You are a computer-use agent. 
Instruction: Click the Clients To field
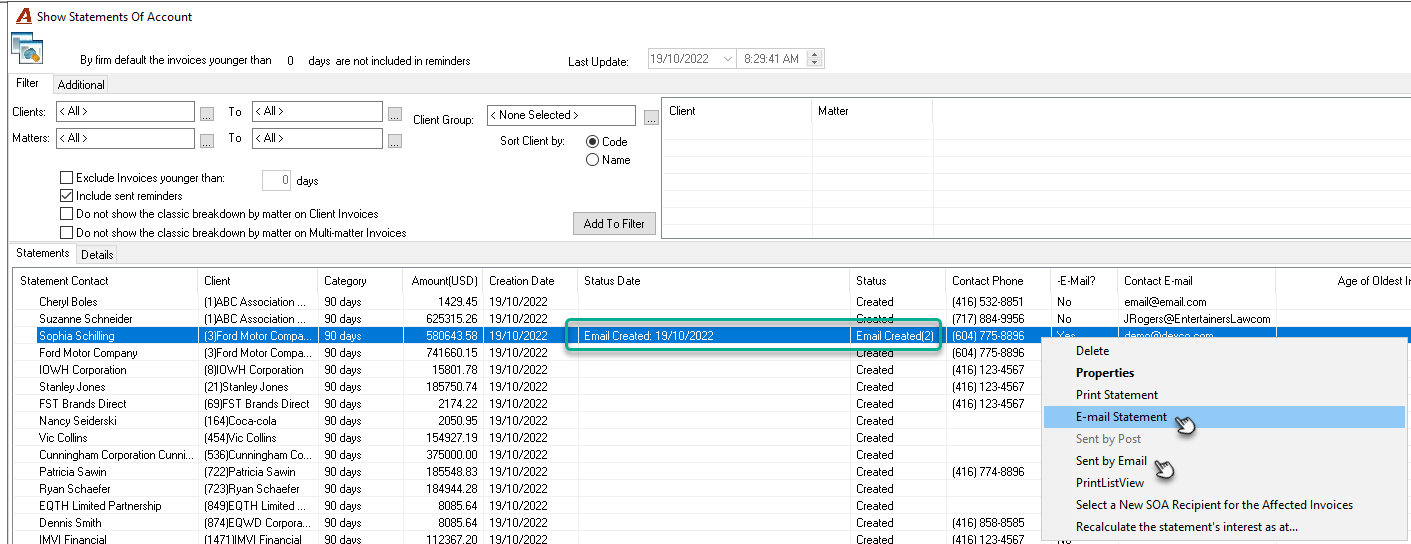(x=317, y=111)
